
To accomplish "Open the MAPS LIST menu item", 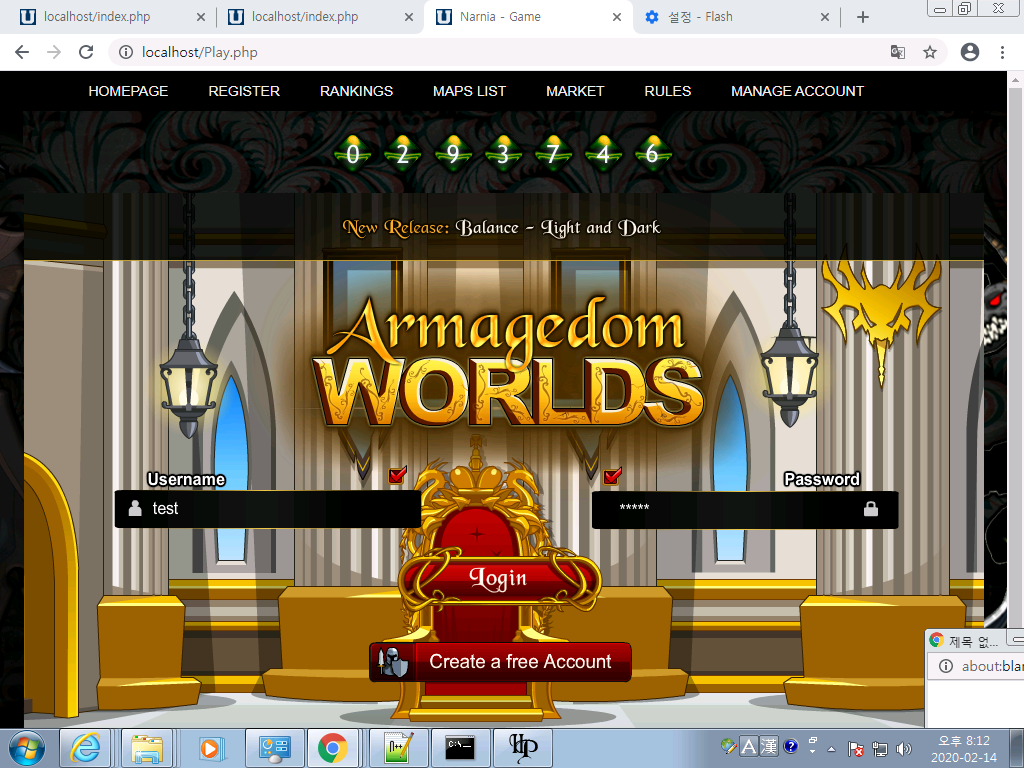I will (469, 91).
